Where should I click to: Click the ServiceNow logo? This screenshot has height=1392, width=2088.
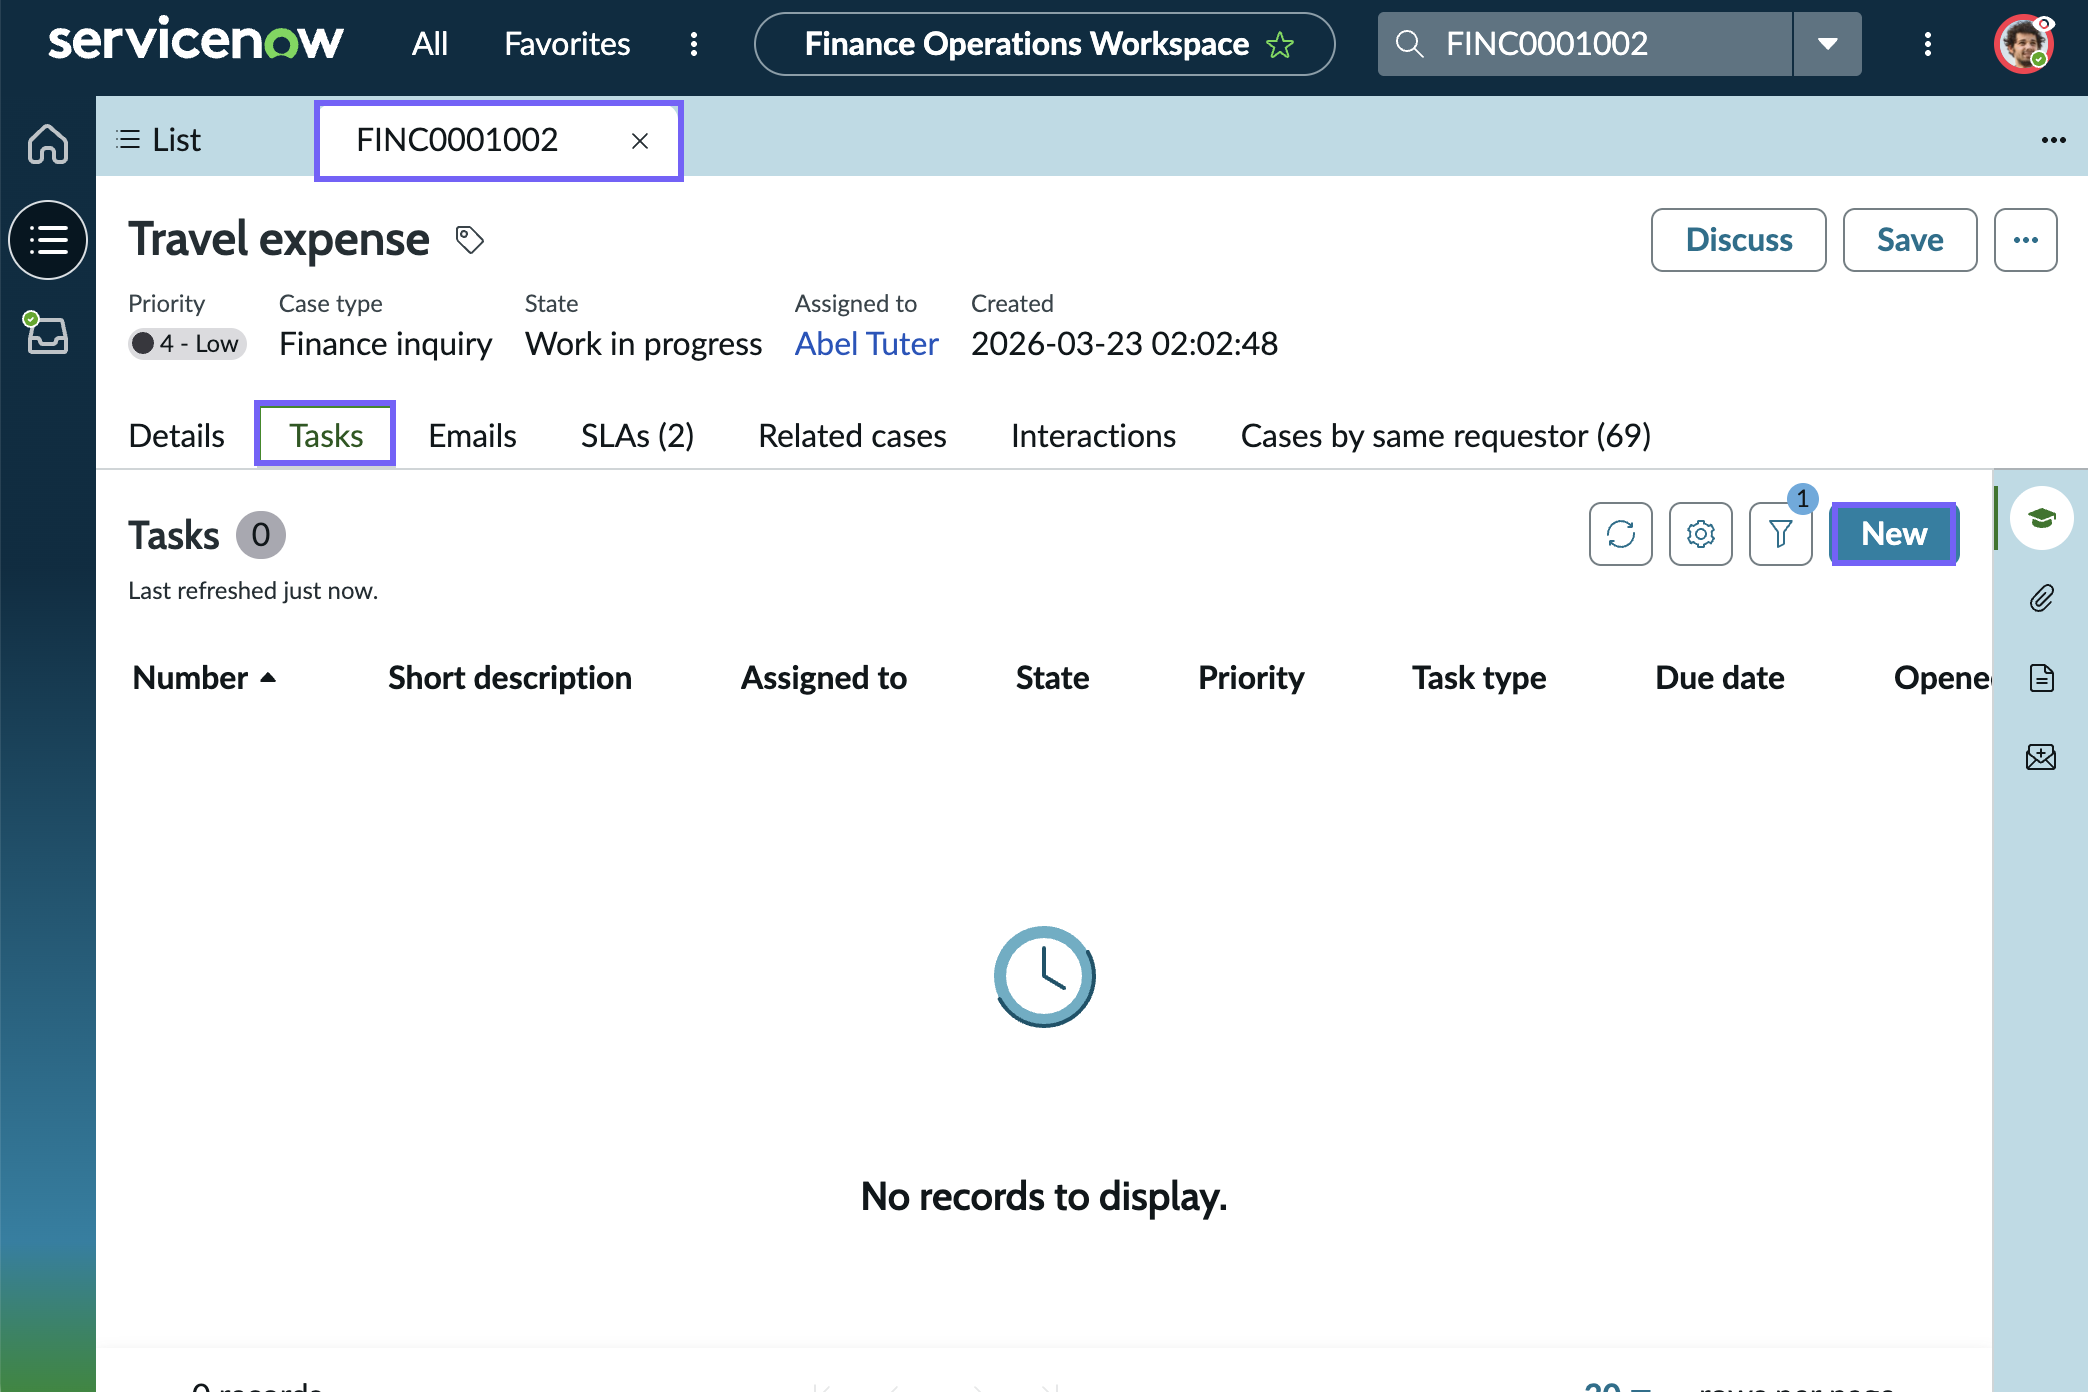(196, 42)
